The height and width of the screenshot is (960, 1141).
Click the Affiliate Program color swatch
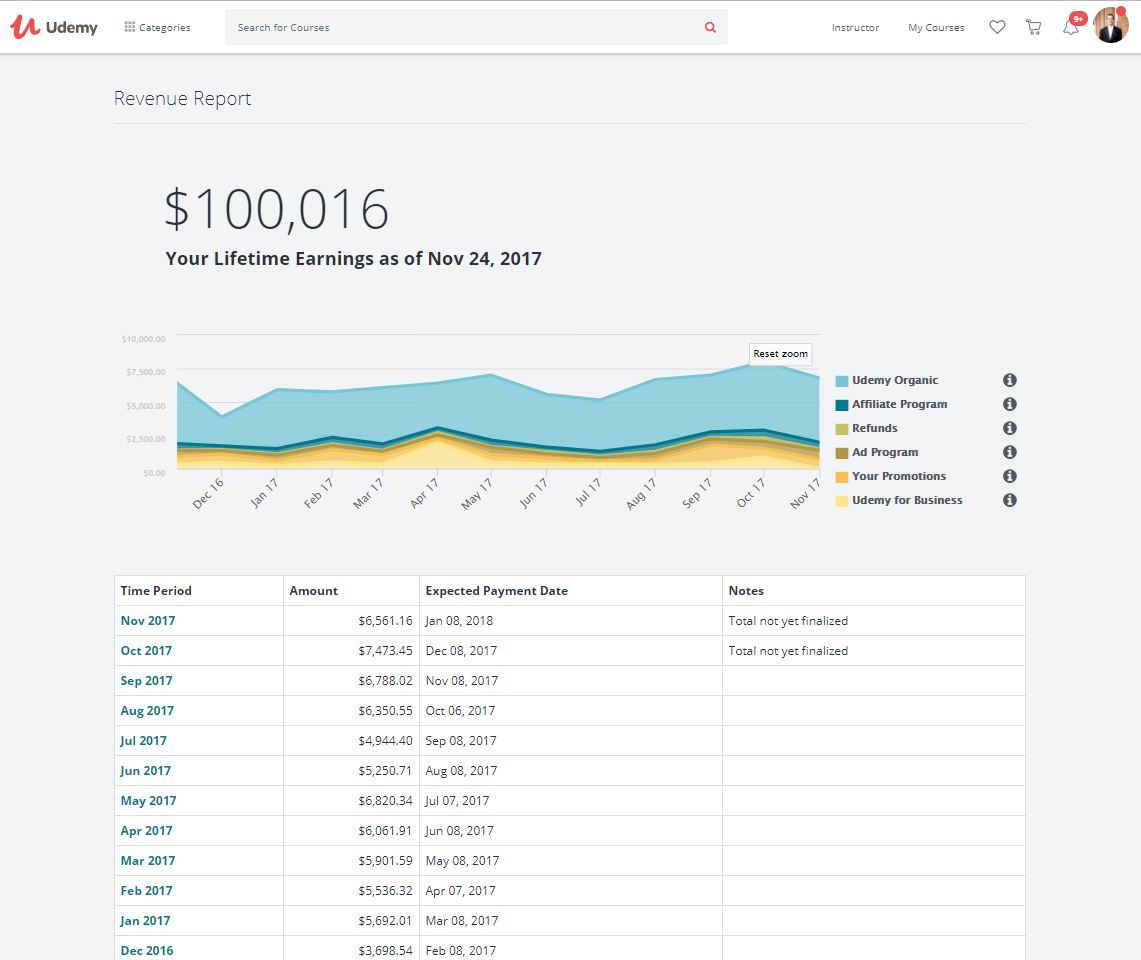(842, 405)
